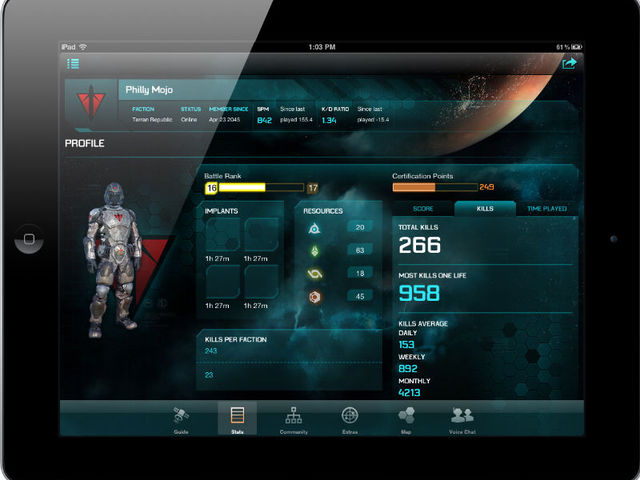Viewport: 640px width, 480px height.
Task: Tap weekly kills average 892
Action: click(x=408, y=369)
